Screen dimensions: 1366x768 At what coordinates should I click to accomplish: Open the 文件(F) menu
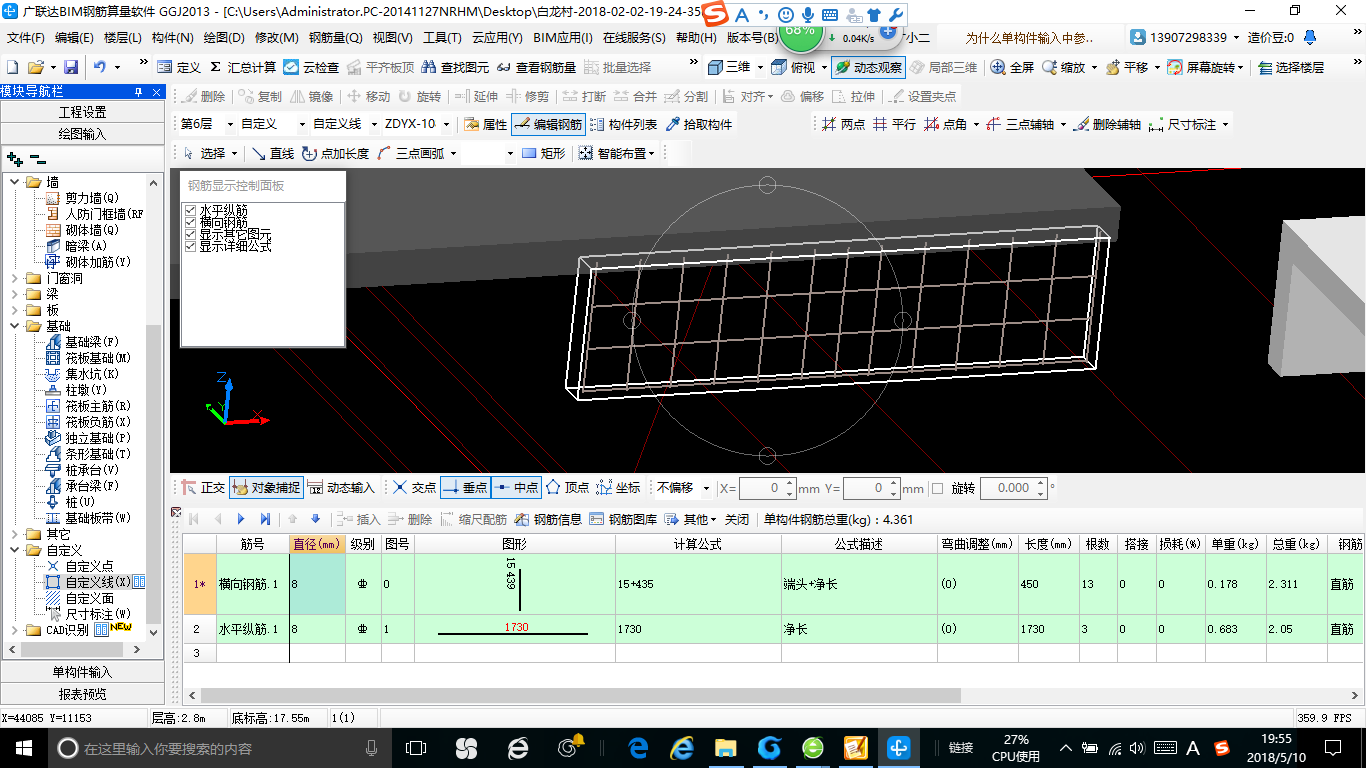tap(26, 38)
